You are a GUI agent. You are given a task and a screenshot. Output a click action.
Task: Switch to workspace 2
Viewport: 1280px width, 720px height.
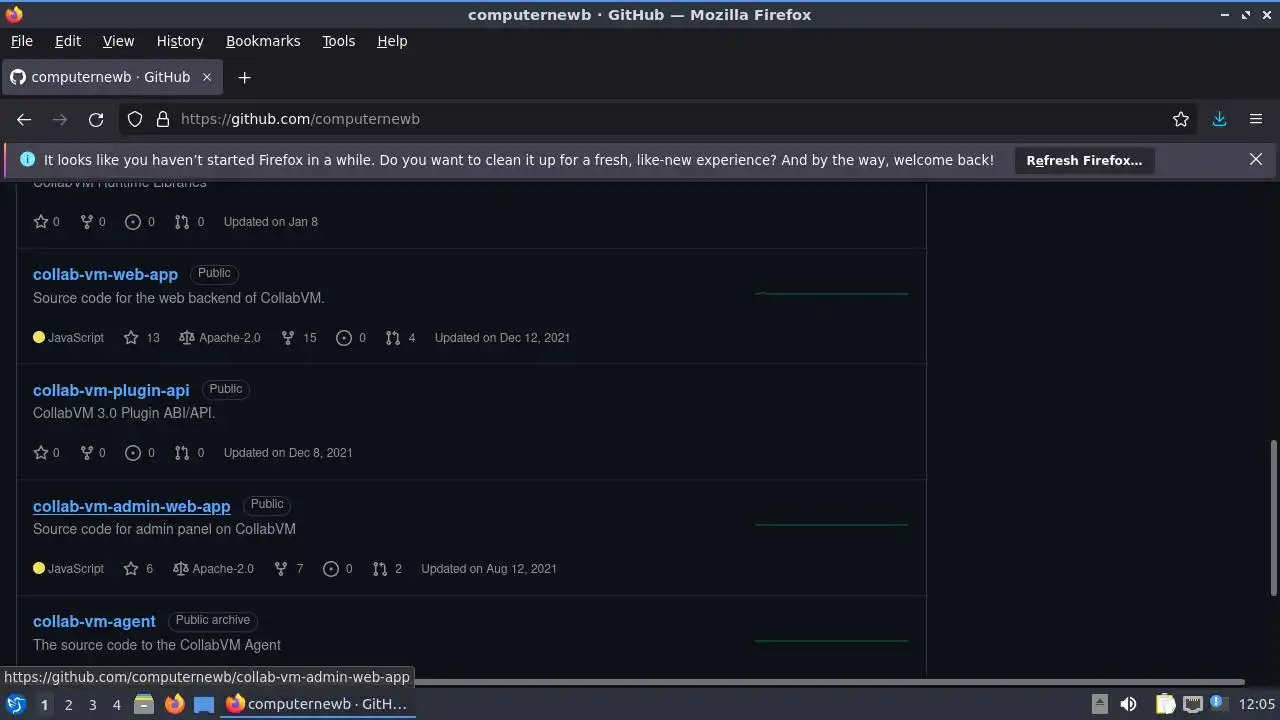point(68,704)
